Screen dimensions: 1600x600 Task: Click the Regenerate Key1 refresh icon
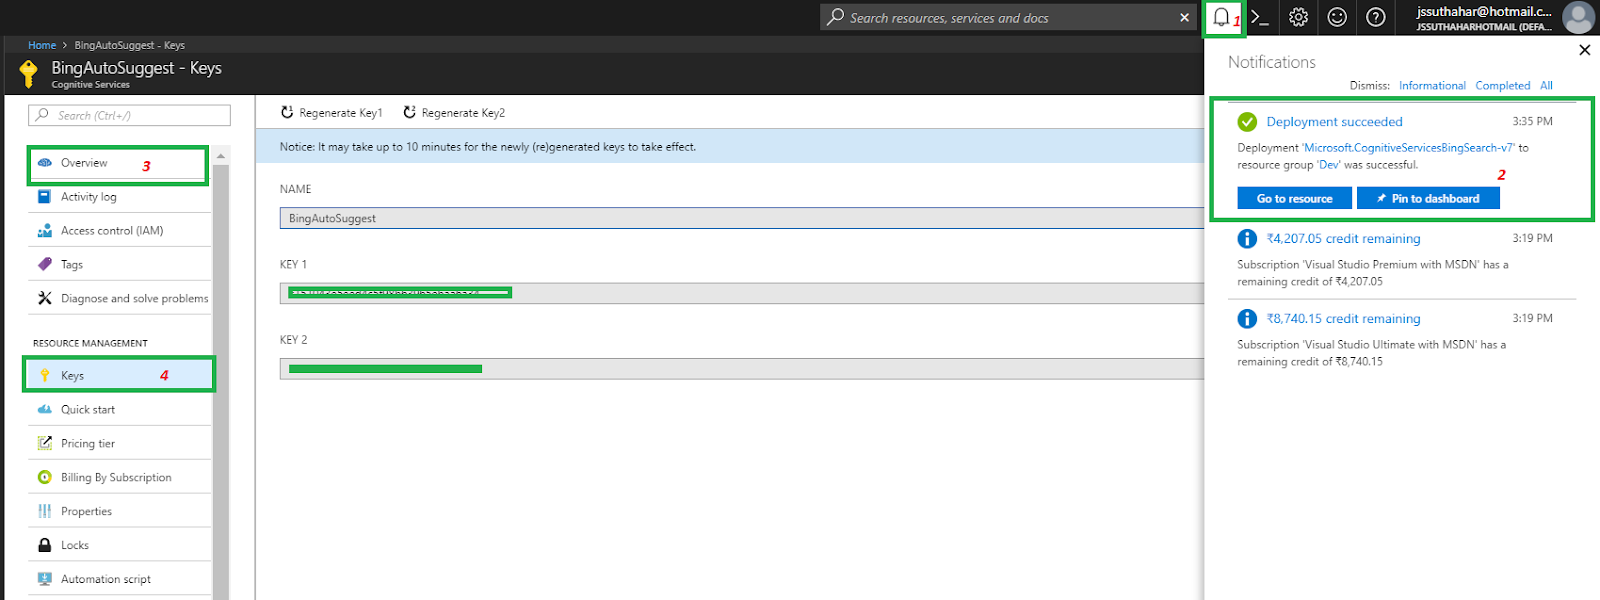[x=287, y=112]
